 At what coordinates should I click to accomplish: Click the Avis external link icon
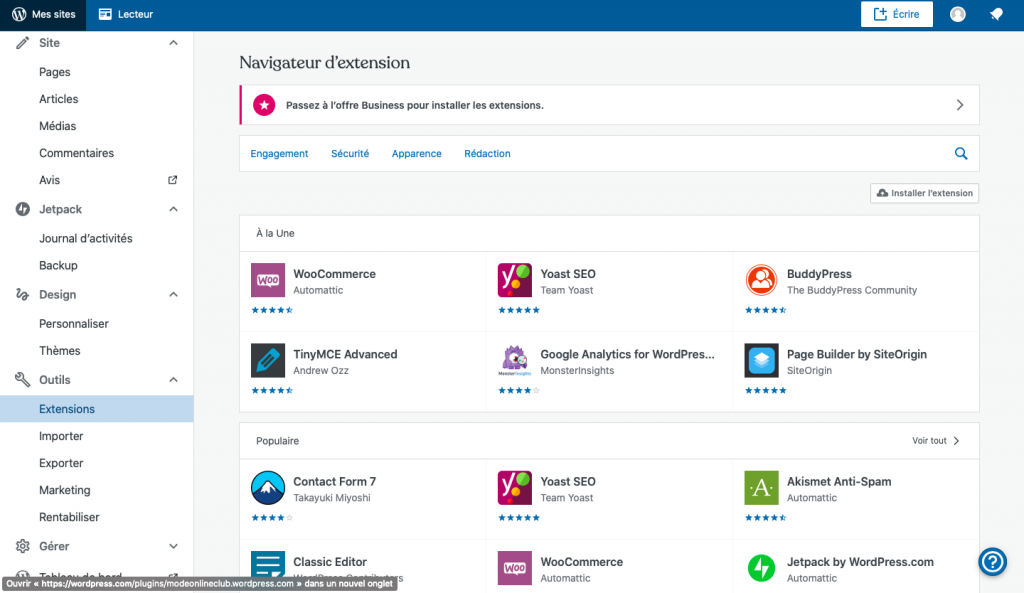[172, 180]
